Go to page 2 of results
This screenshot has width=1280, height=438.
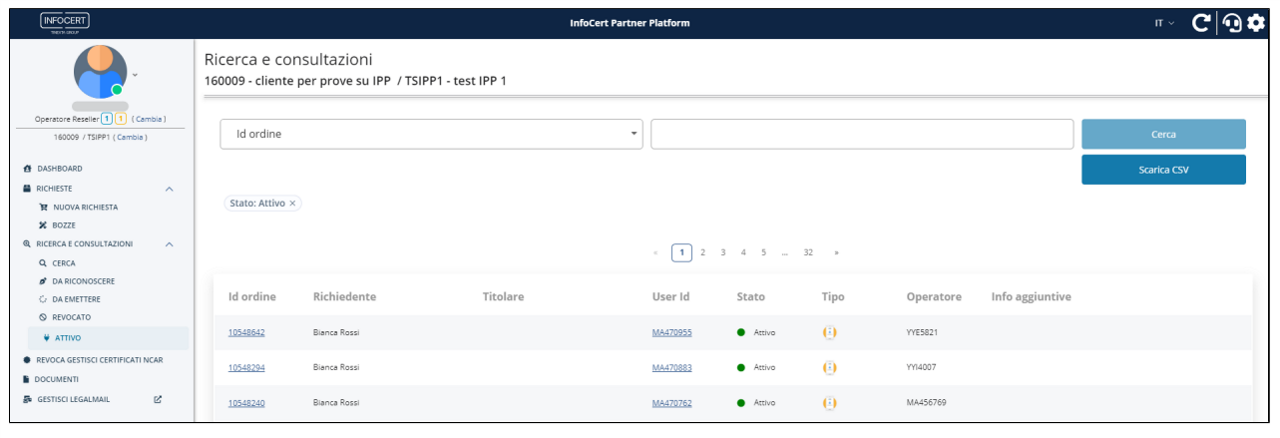click(x=703, y=253)
